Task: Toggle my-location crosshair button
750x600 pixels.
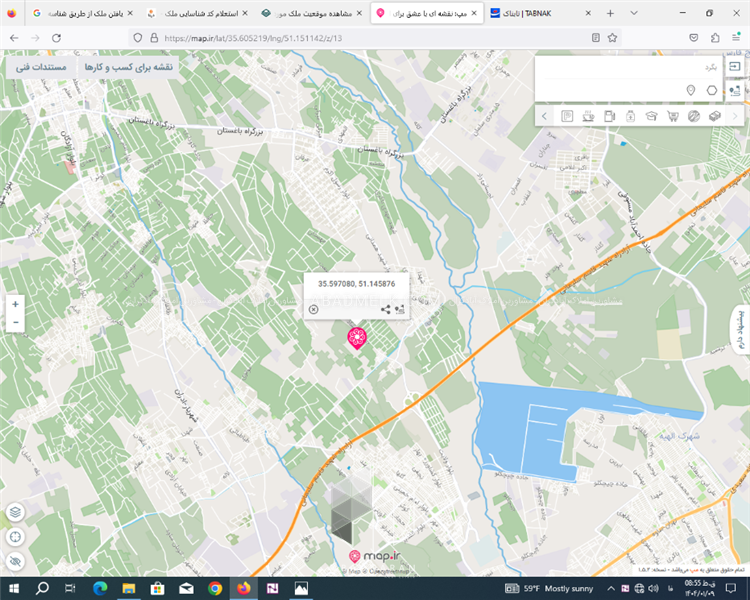Action: 15,537
